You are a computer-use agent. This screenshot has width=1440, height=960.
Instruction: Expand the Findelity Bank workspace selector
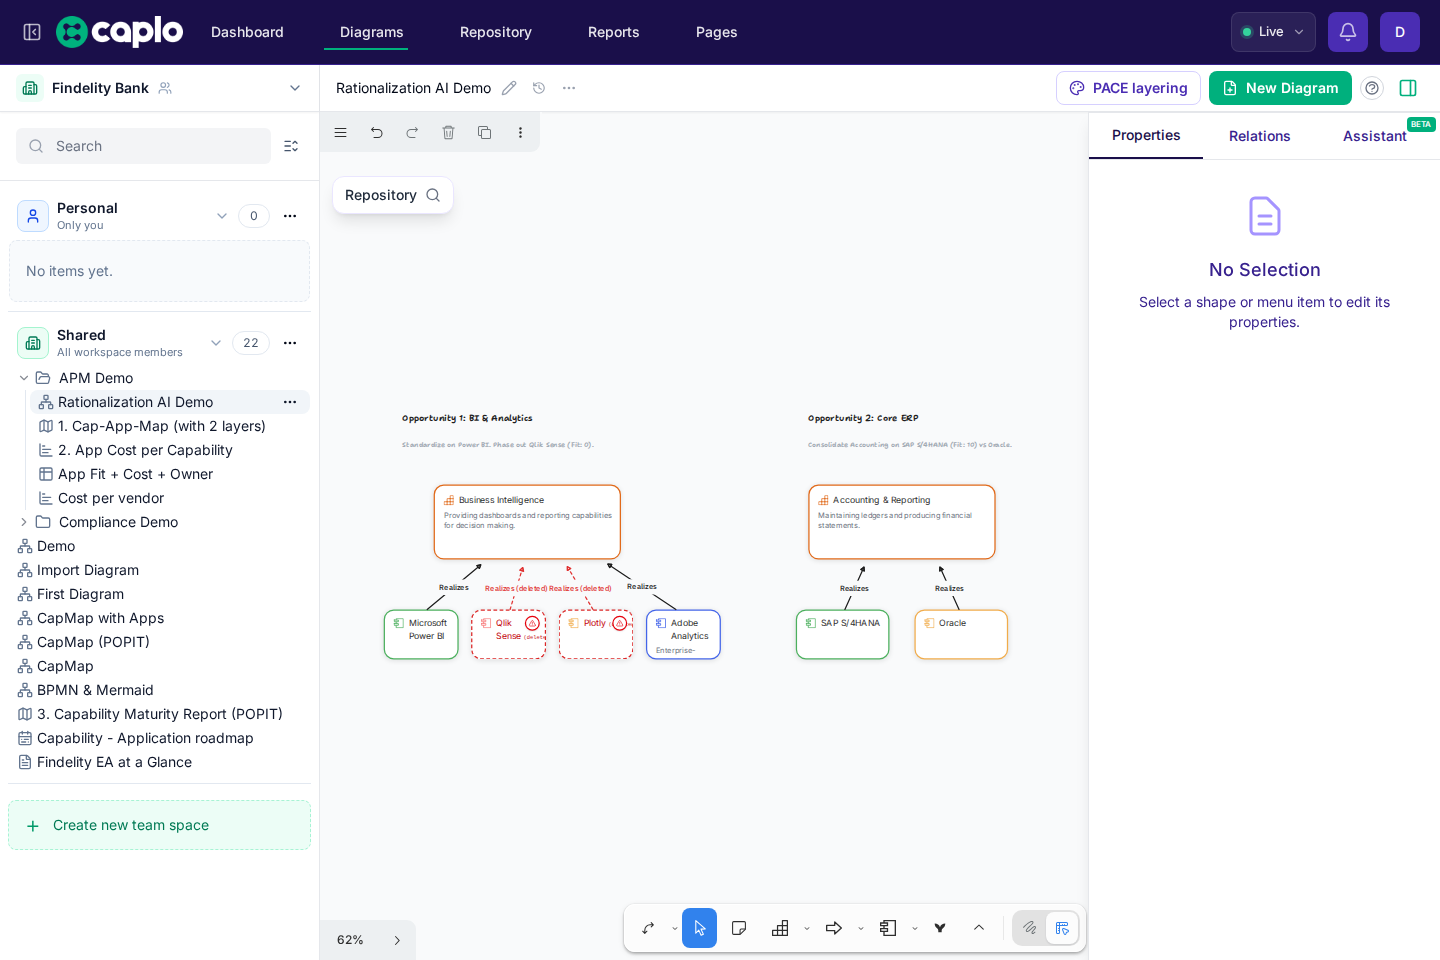[295, 88]
